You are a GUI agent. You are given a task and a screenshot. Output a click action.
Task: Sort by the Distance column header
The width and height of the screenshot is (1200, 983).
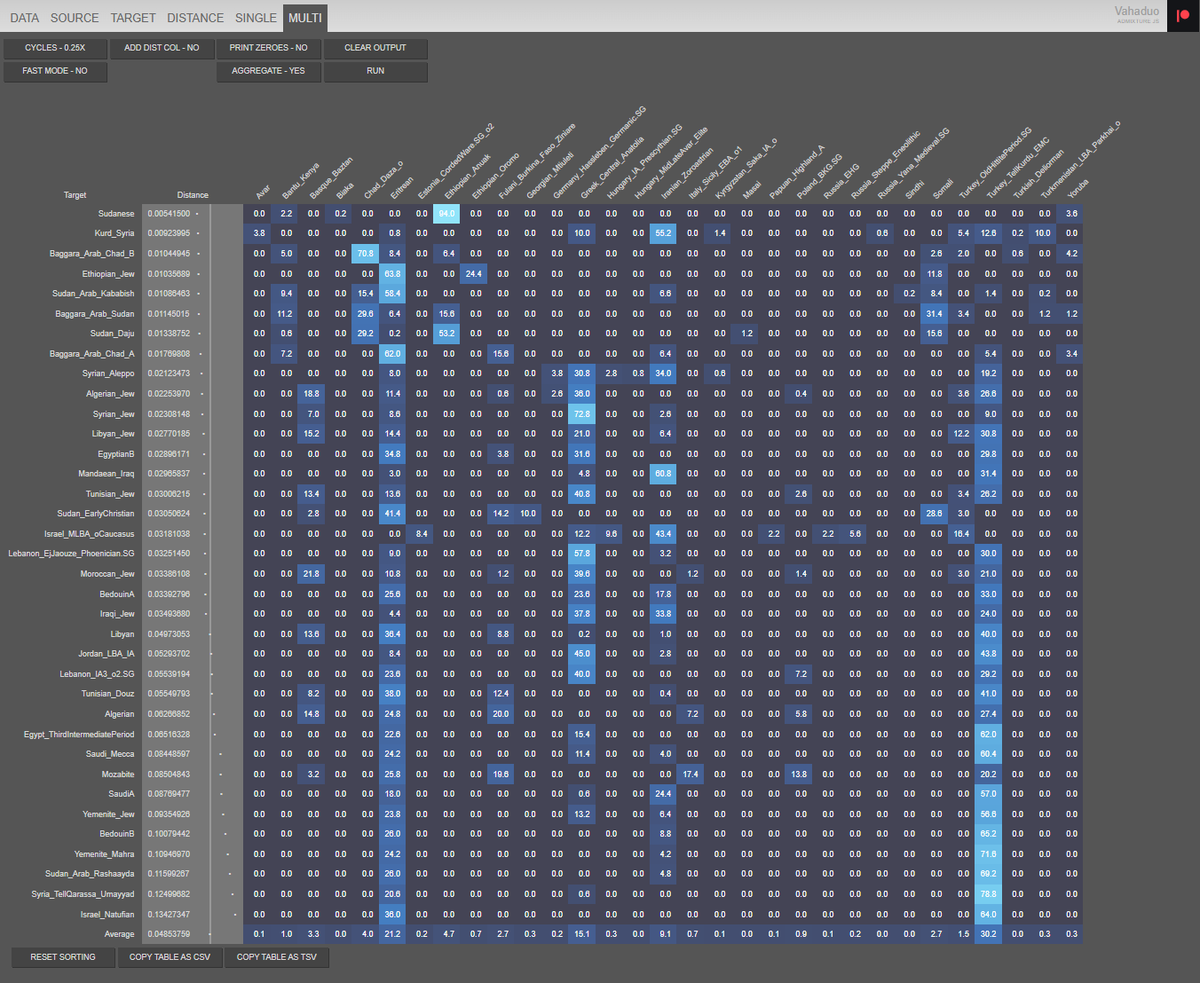click(x=192, y=195)
